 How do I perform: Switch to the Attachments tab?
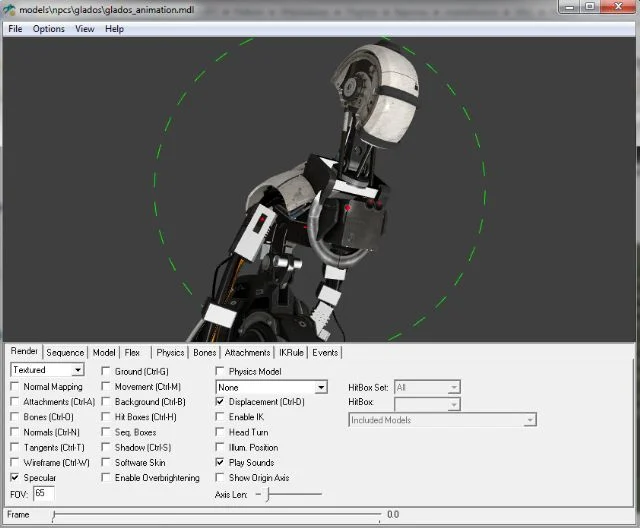pyautogui.click(x=247, y=353)
